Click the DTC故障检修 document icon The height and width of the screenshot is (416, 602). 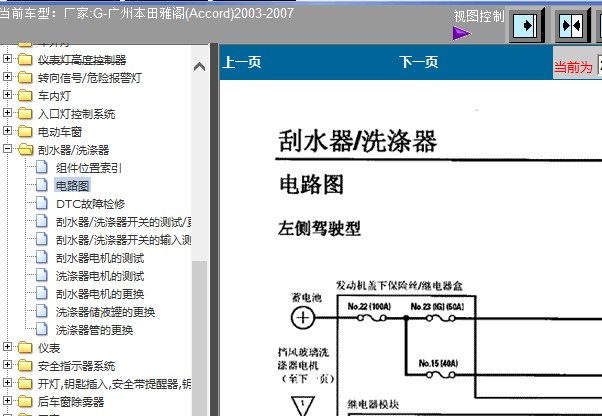[42, 203]
